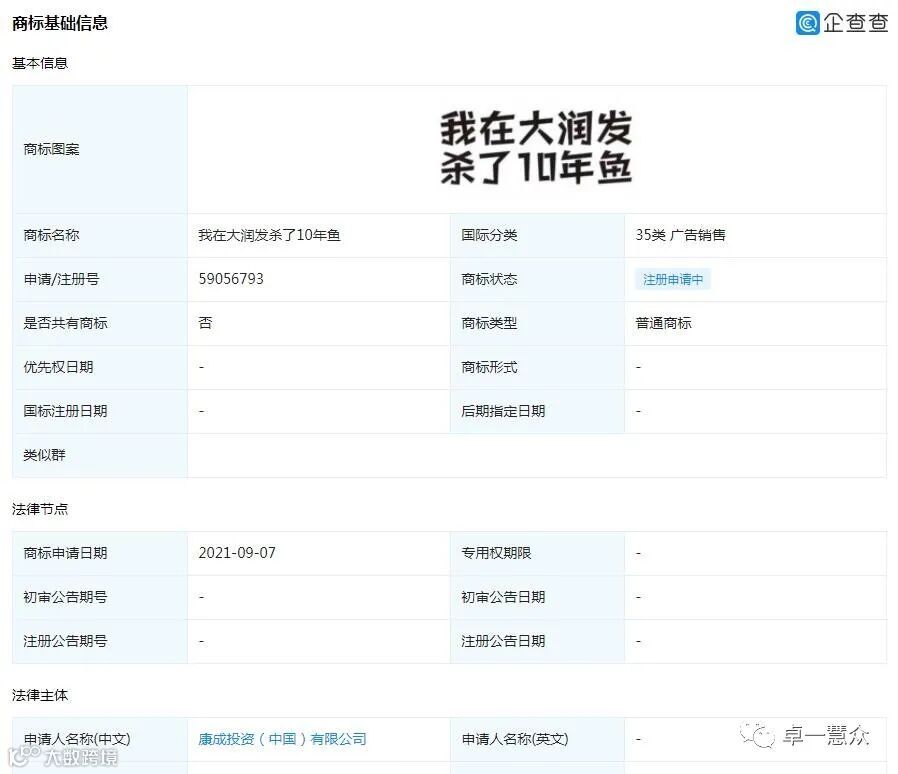The image size is (898, 774).
Task: Click the 后期指定日期 label cell
Action: [x=537, y=411]
